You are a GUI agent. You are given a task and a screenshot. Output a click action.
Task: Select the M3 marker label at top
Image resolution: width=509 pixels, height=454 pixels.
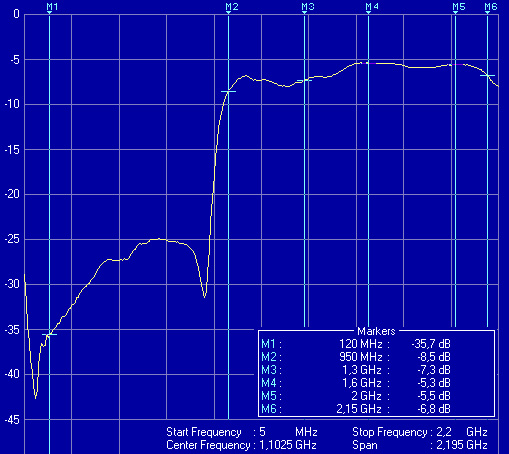click(308, 7)
